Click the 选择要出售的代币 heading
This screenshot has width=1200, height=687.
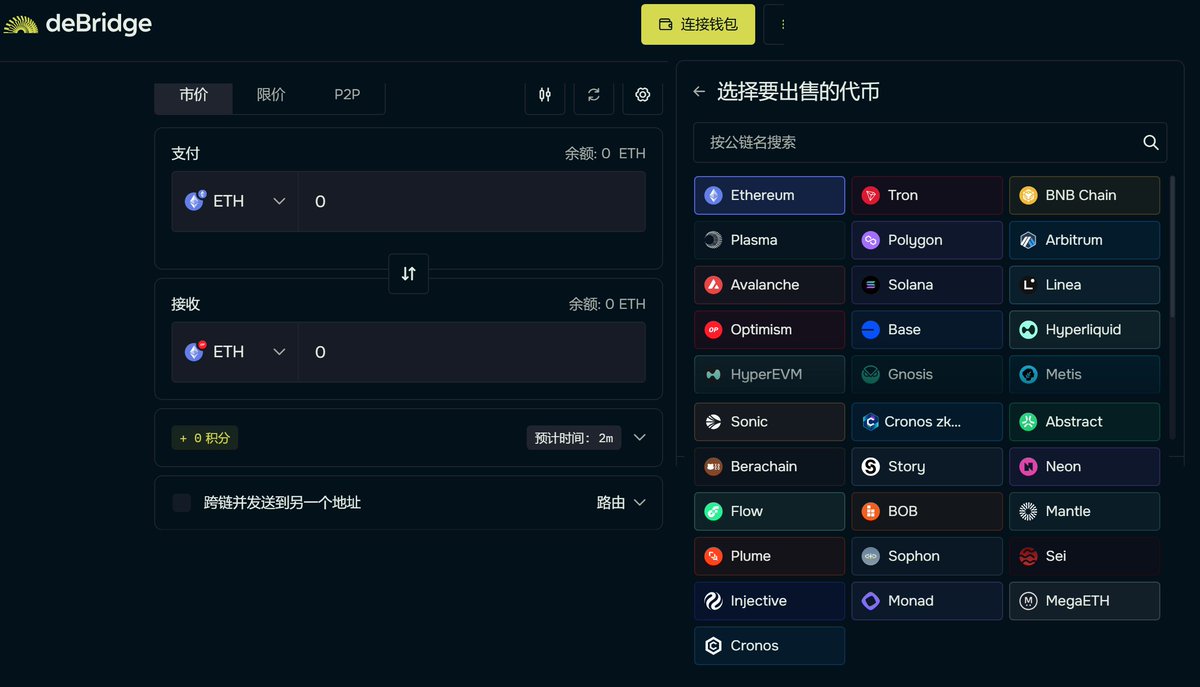click(798, 92)
